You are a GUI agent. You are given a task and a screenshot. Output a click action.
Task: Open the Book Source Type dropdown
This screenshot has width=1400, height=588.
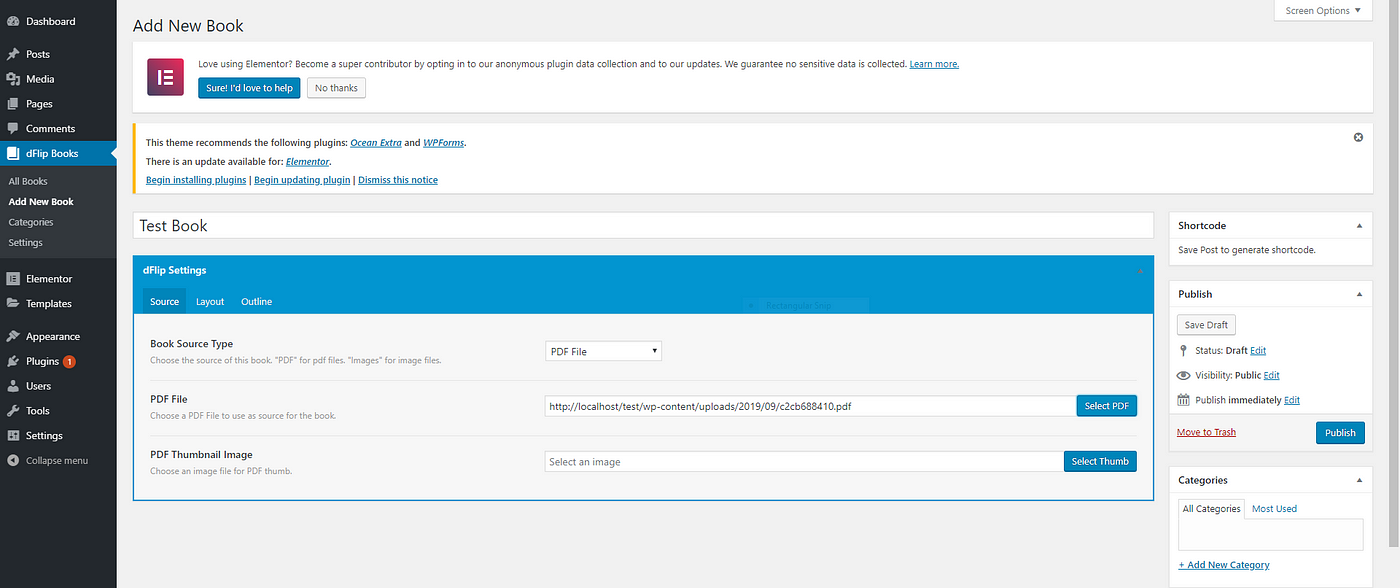point(603,351)
